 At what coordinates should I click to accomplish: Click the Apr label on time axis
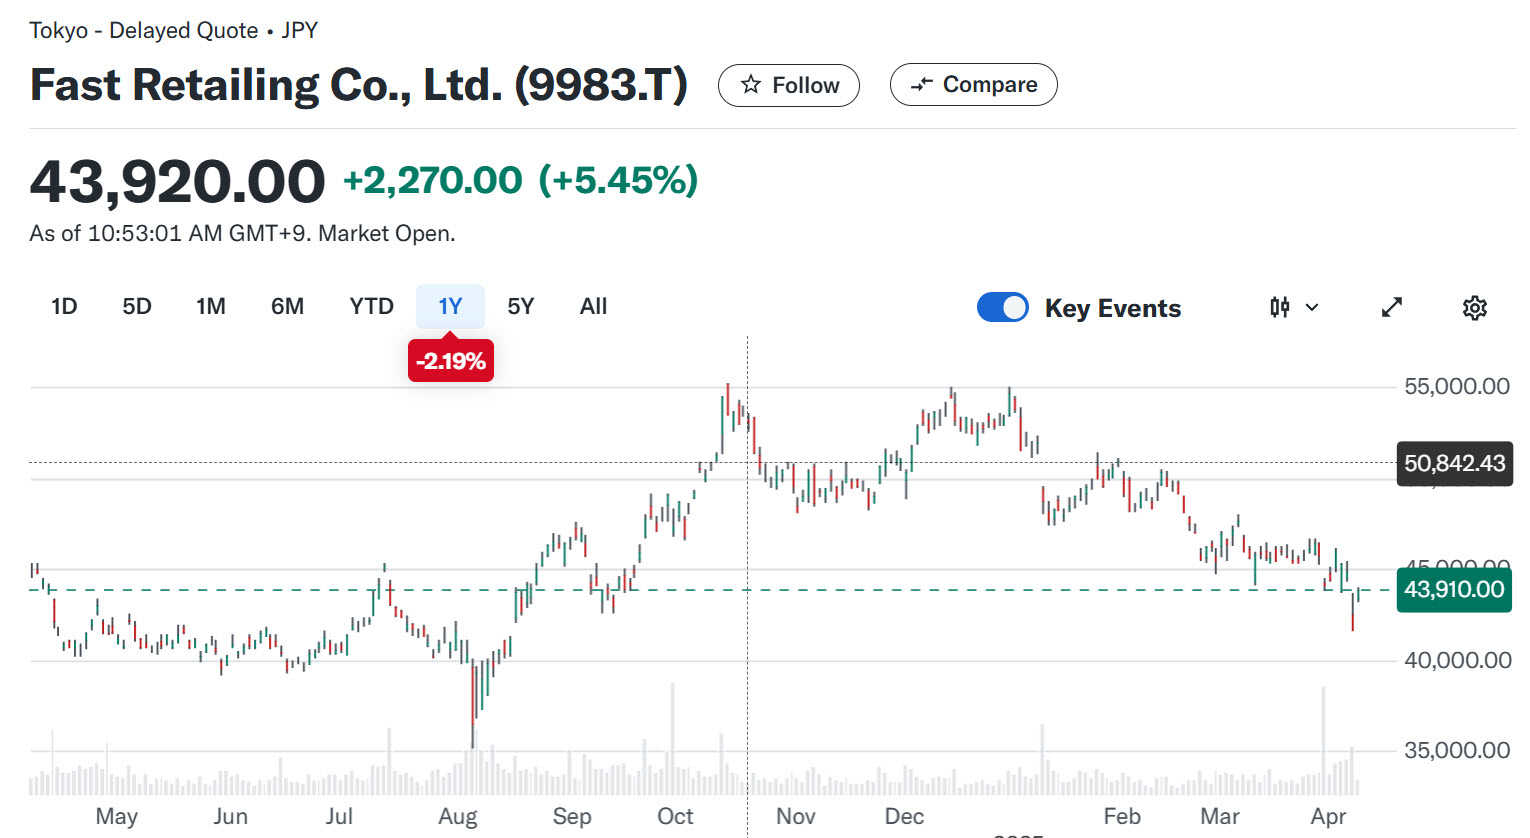coord(1328,816)
